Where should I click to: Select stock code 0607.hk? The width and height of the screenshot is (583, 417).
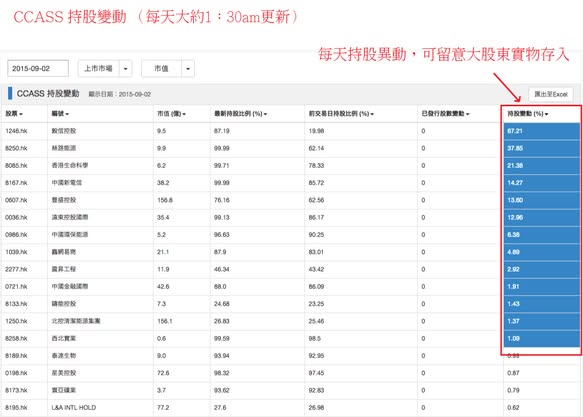coord(16,200)
